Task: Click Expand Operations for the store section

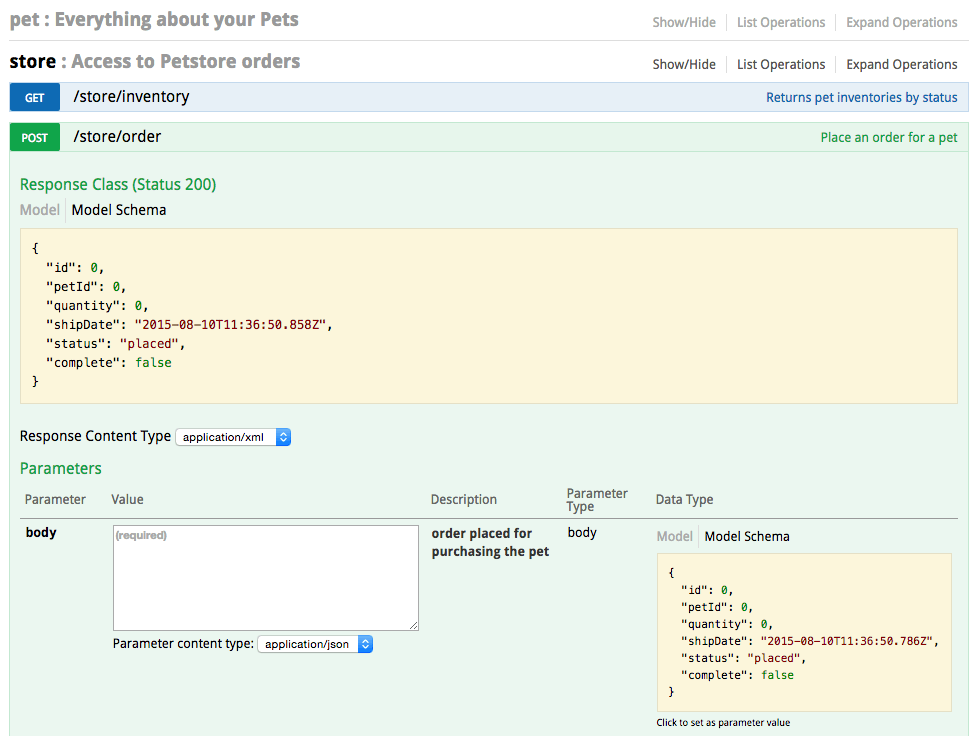Action: 900,64
